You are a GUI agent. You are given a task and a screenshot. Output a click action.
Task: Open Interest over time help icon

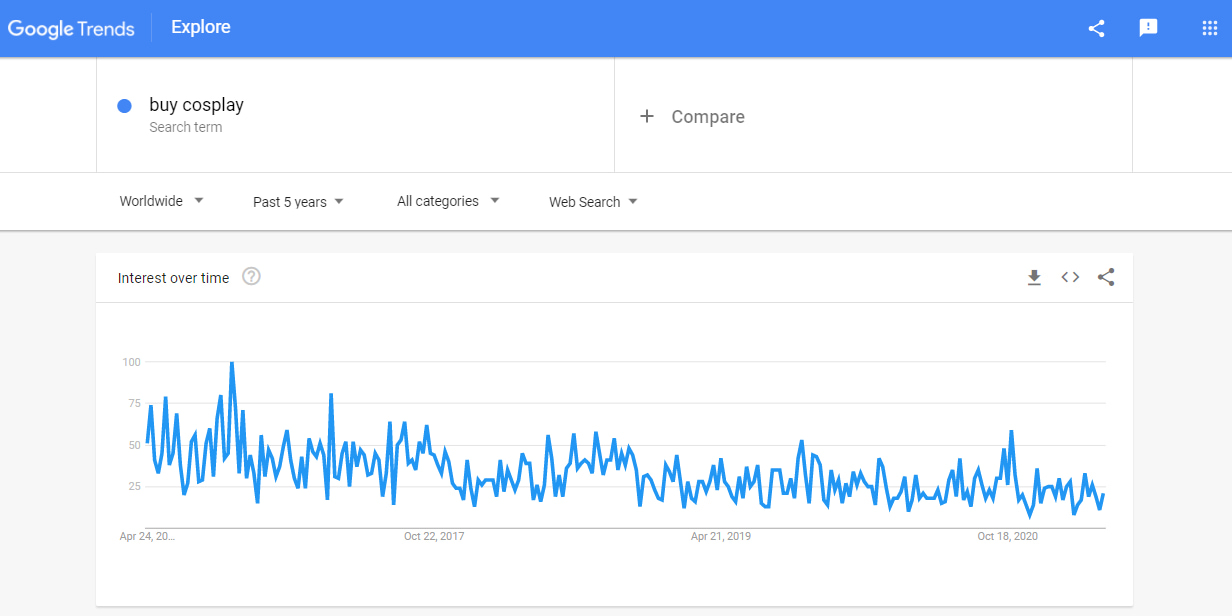(251, 277)
